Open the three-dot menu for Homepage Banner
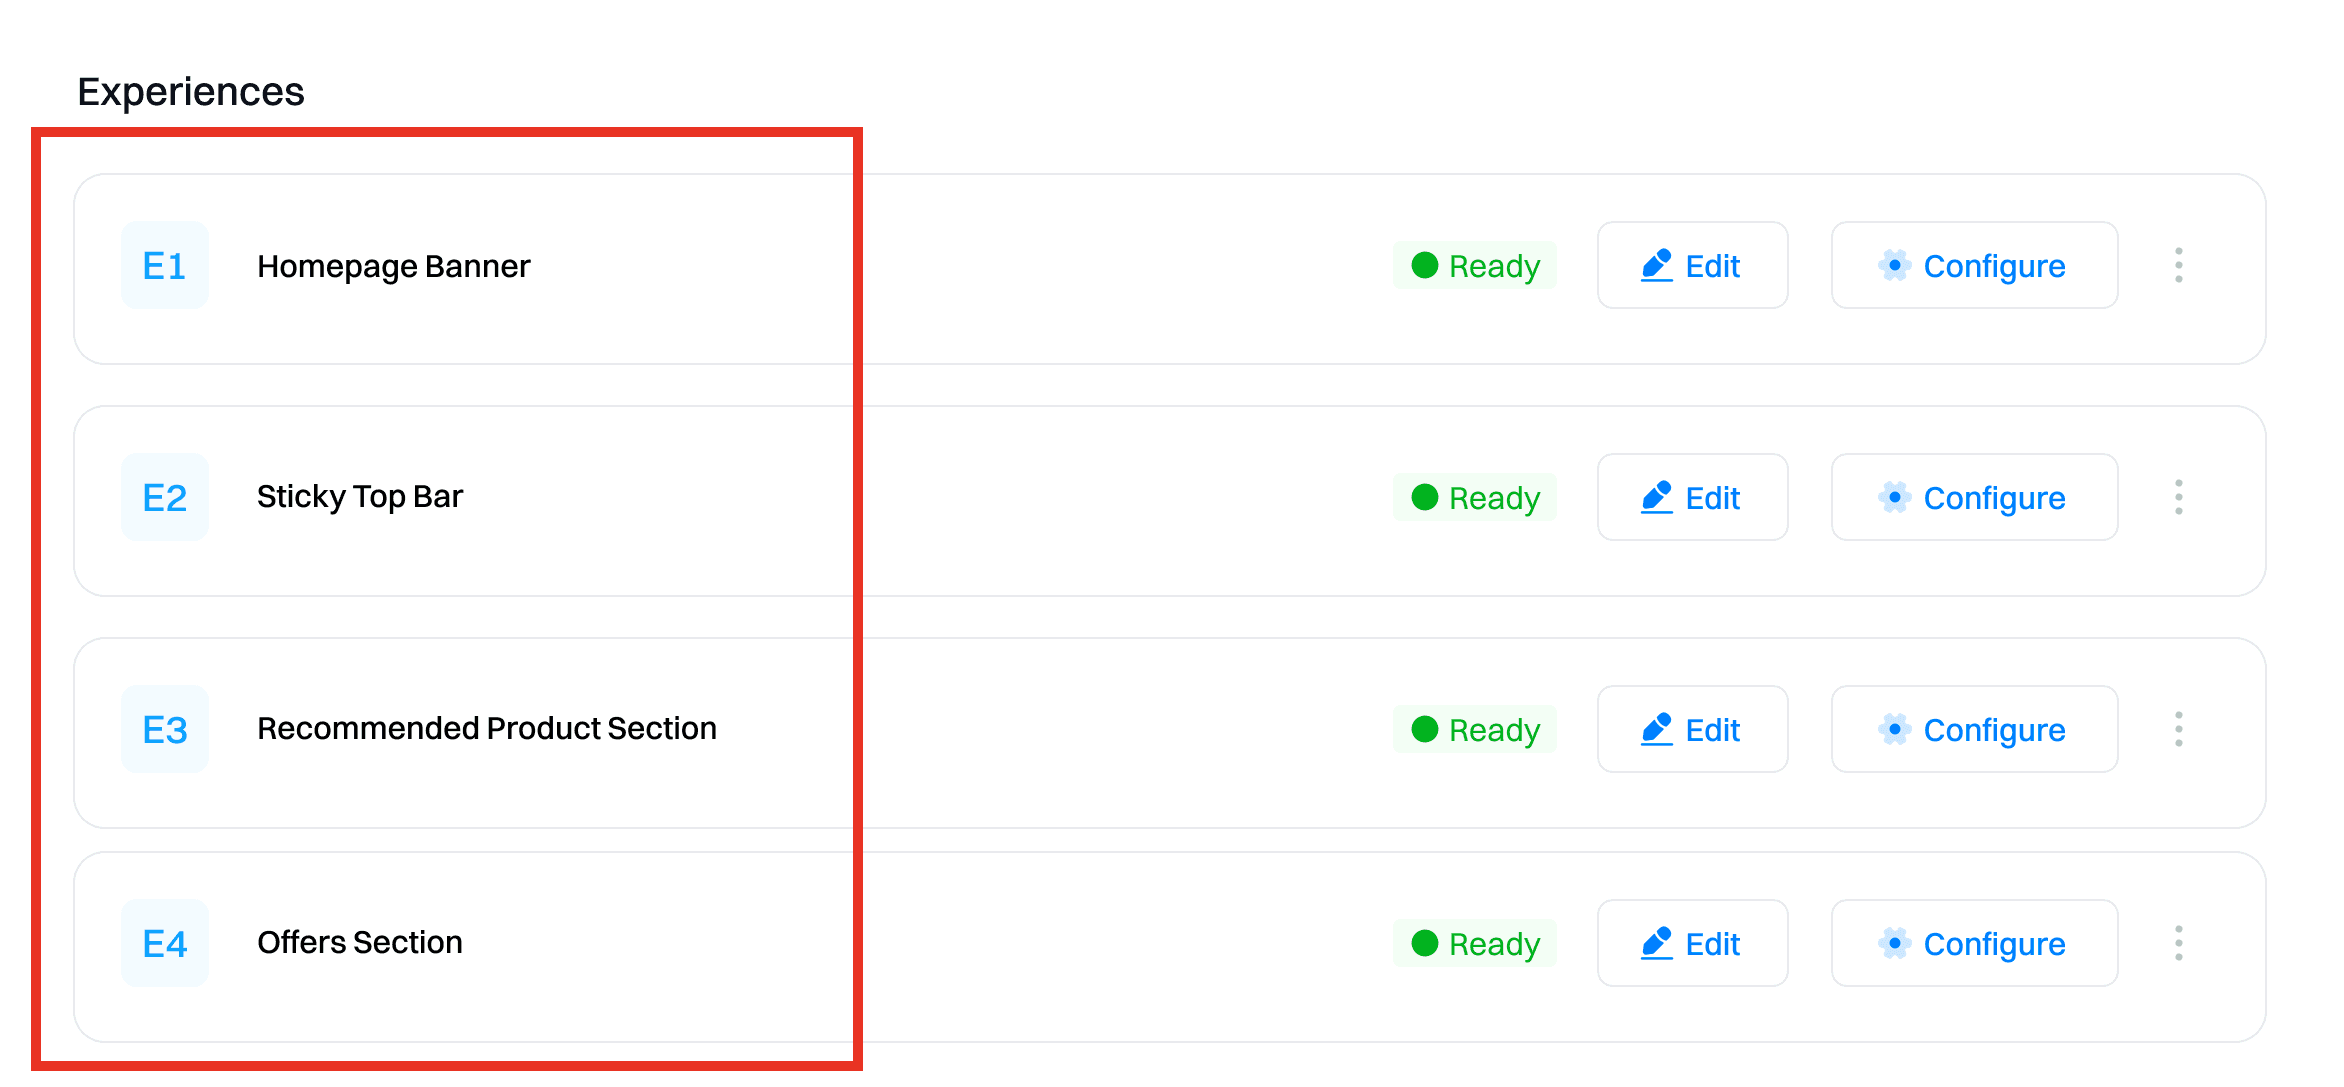 2179,265
